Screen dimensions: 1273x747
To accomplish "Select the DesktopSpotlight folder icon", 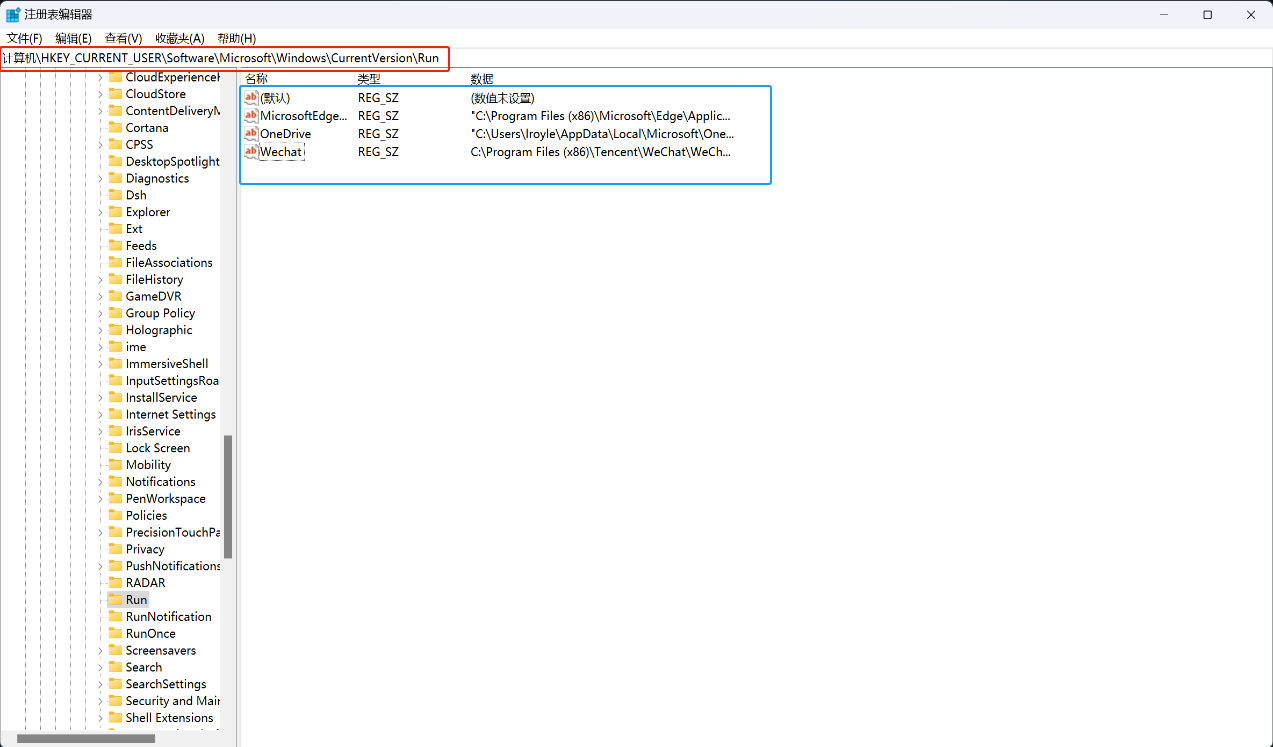I will 115,161.
